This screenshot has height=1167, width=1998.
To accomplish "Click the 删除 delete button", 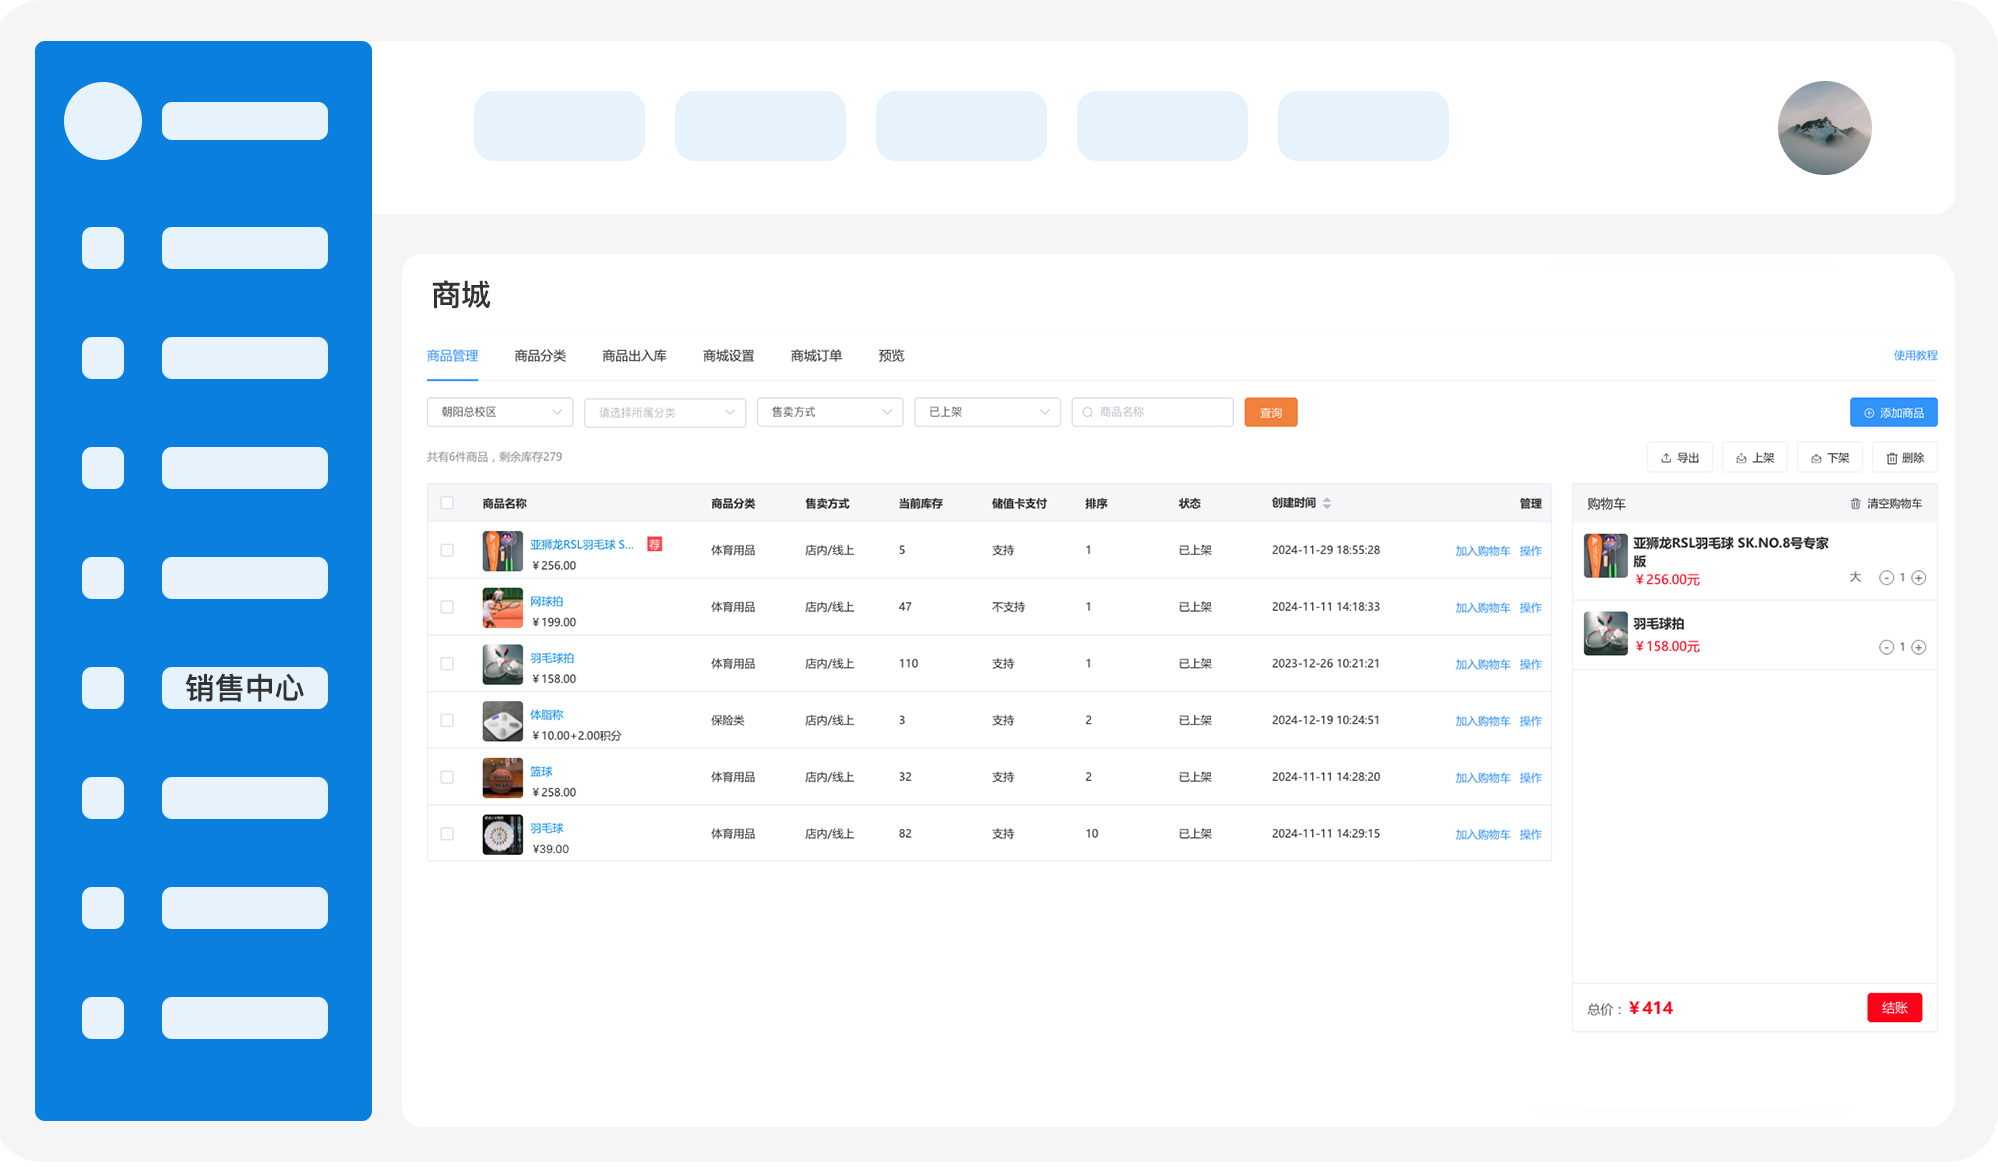I will point(1905,458).
